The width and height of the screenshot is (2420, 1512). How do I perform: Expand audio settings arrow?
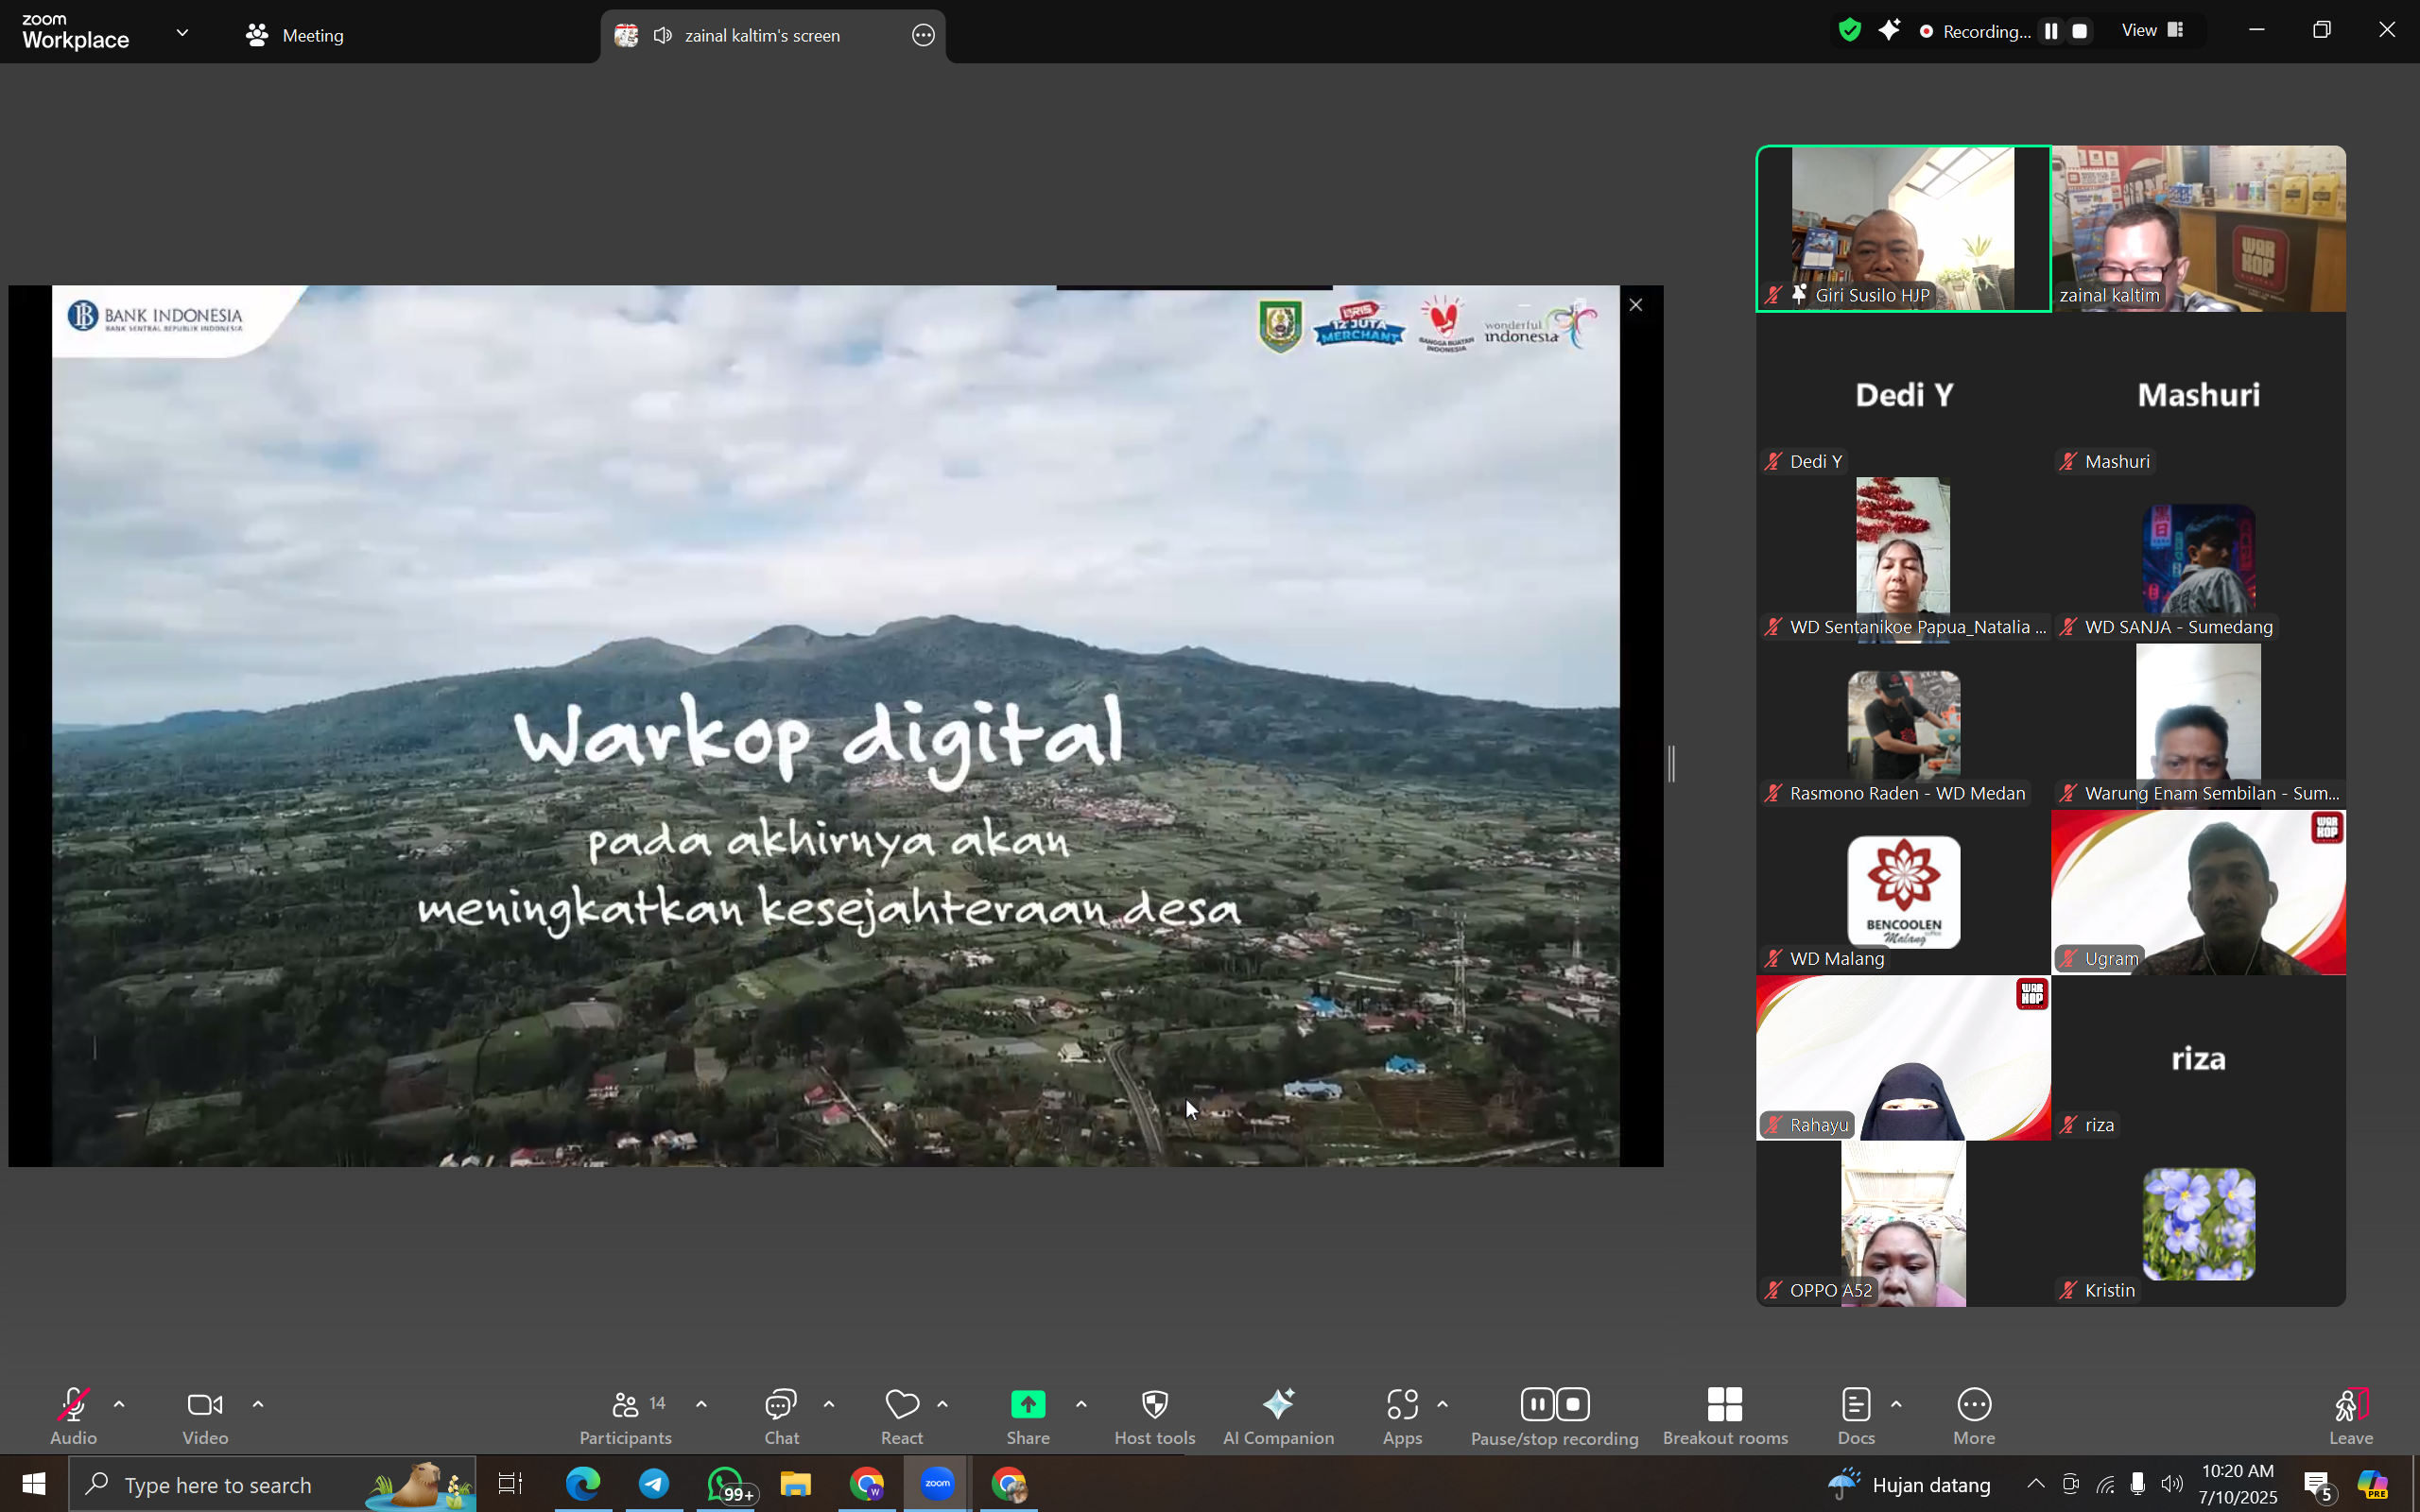point(119,1404)
